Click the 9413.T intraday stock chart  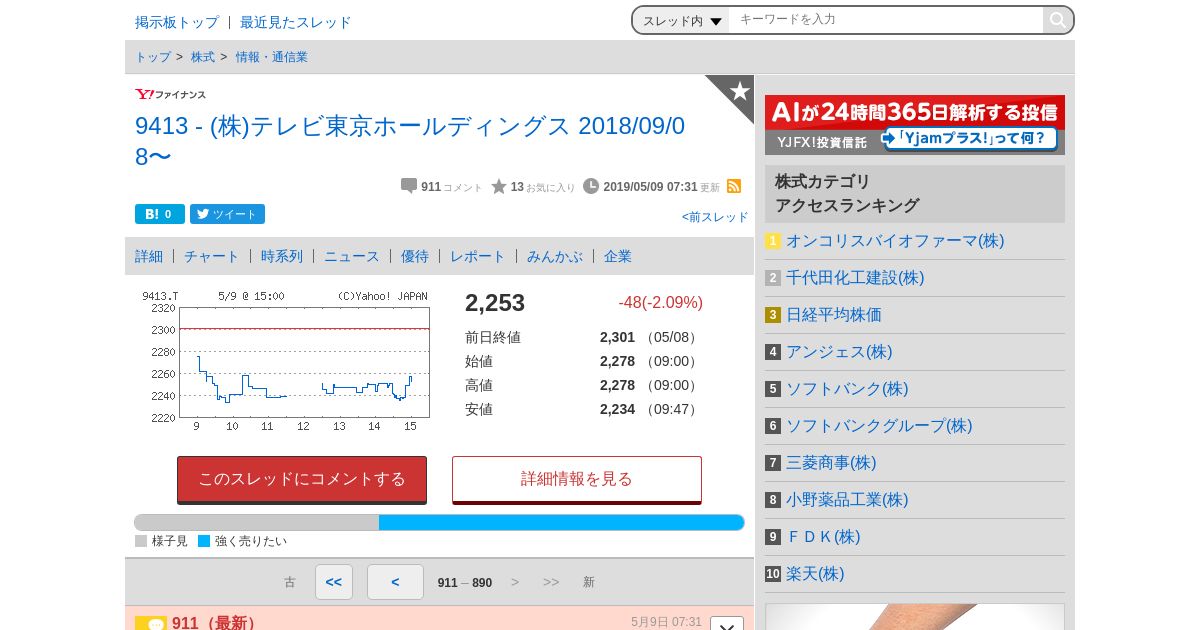pyautogui.click(x=284, y=361)
